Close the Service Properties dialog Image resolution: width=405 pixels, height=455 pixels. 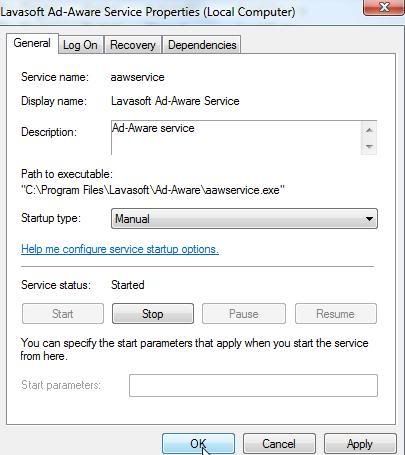383,7
